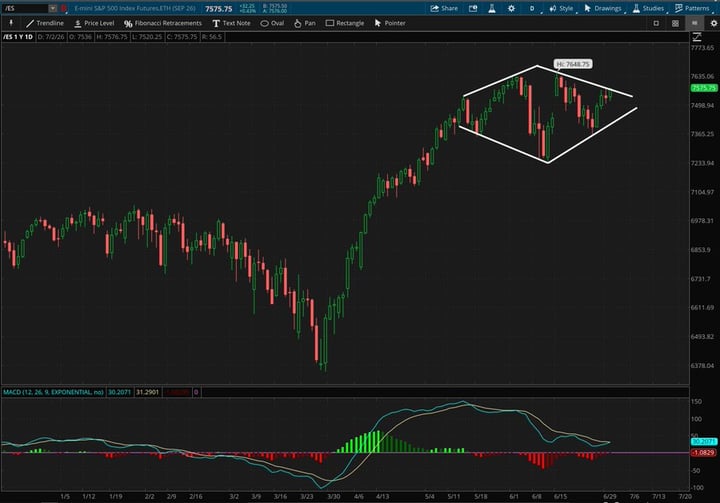
Task: Click the large 7575.75 last price in header
Action: pos(219,9)
